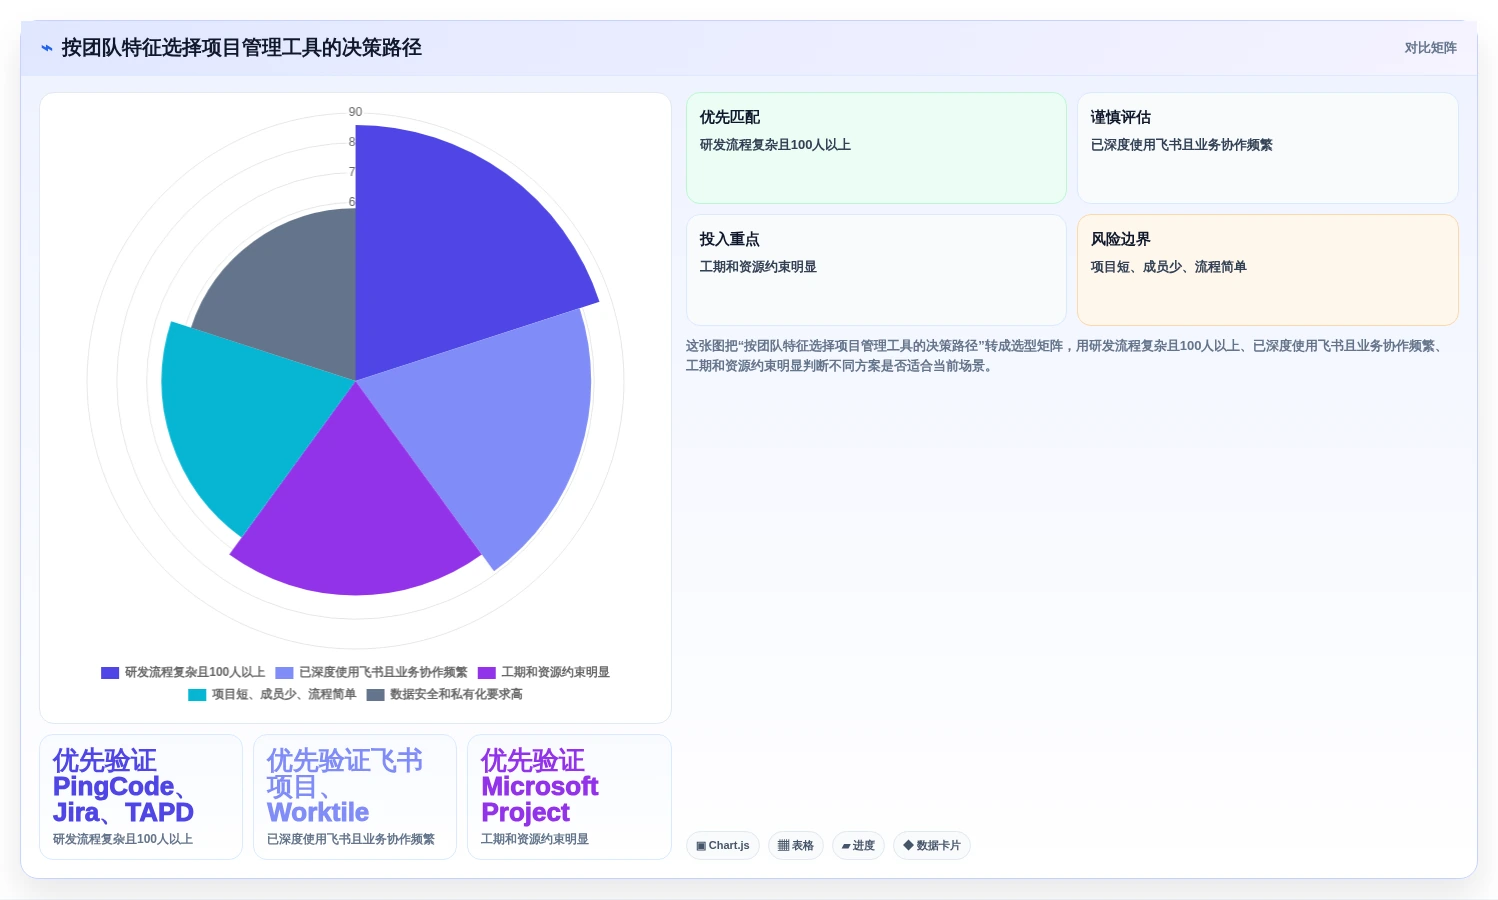Click 研发流程复杂且100人以上 caption under PingCode card
Image resolution: width=1498 pixels, height=900 pixels.
tap(123, 840)
